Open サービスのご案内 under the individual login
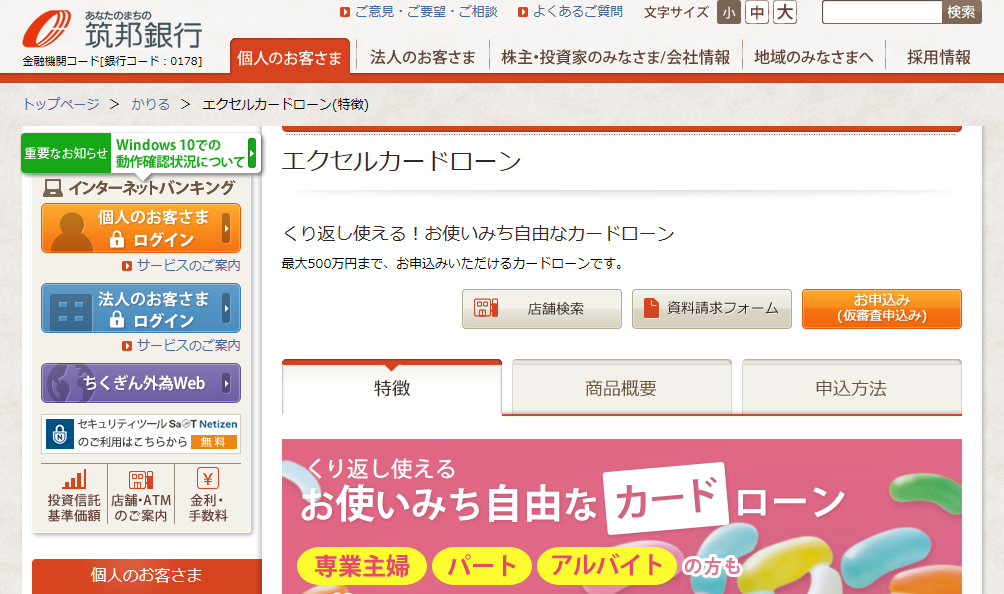This screenshot has width=1004, height=594. pyautogui.click(x=188, y=265)
